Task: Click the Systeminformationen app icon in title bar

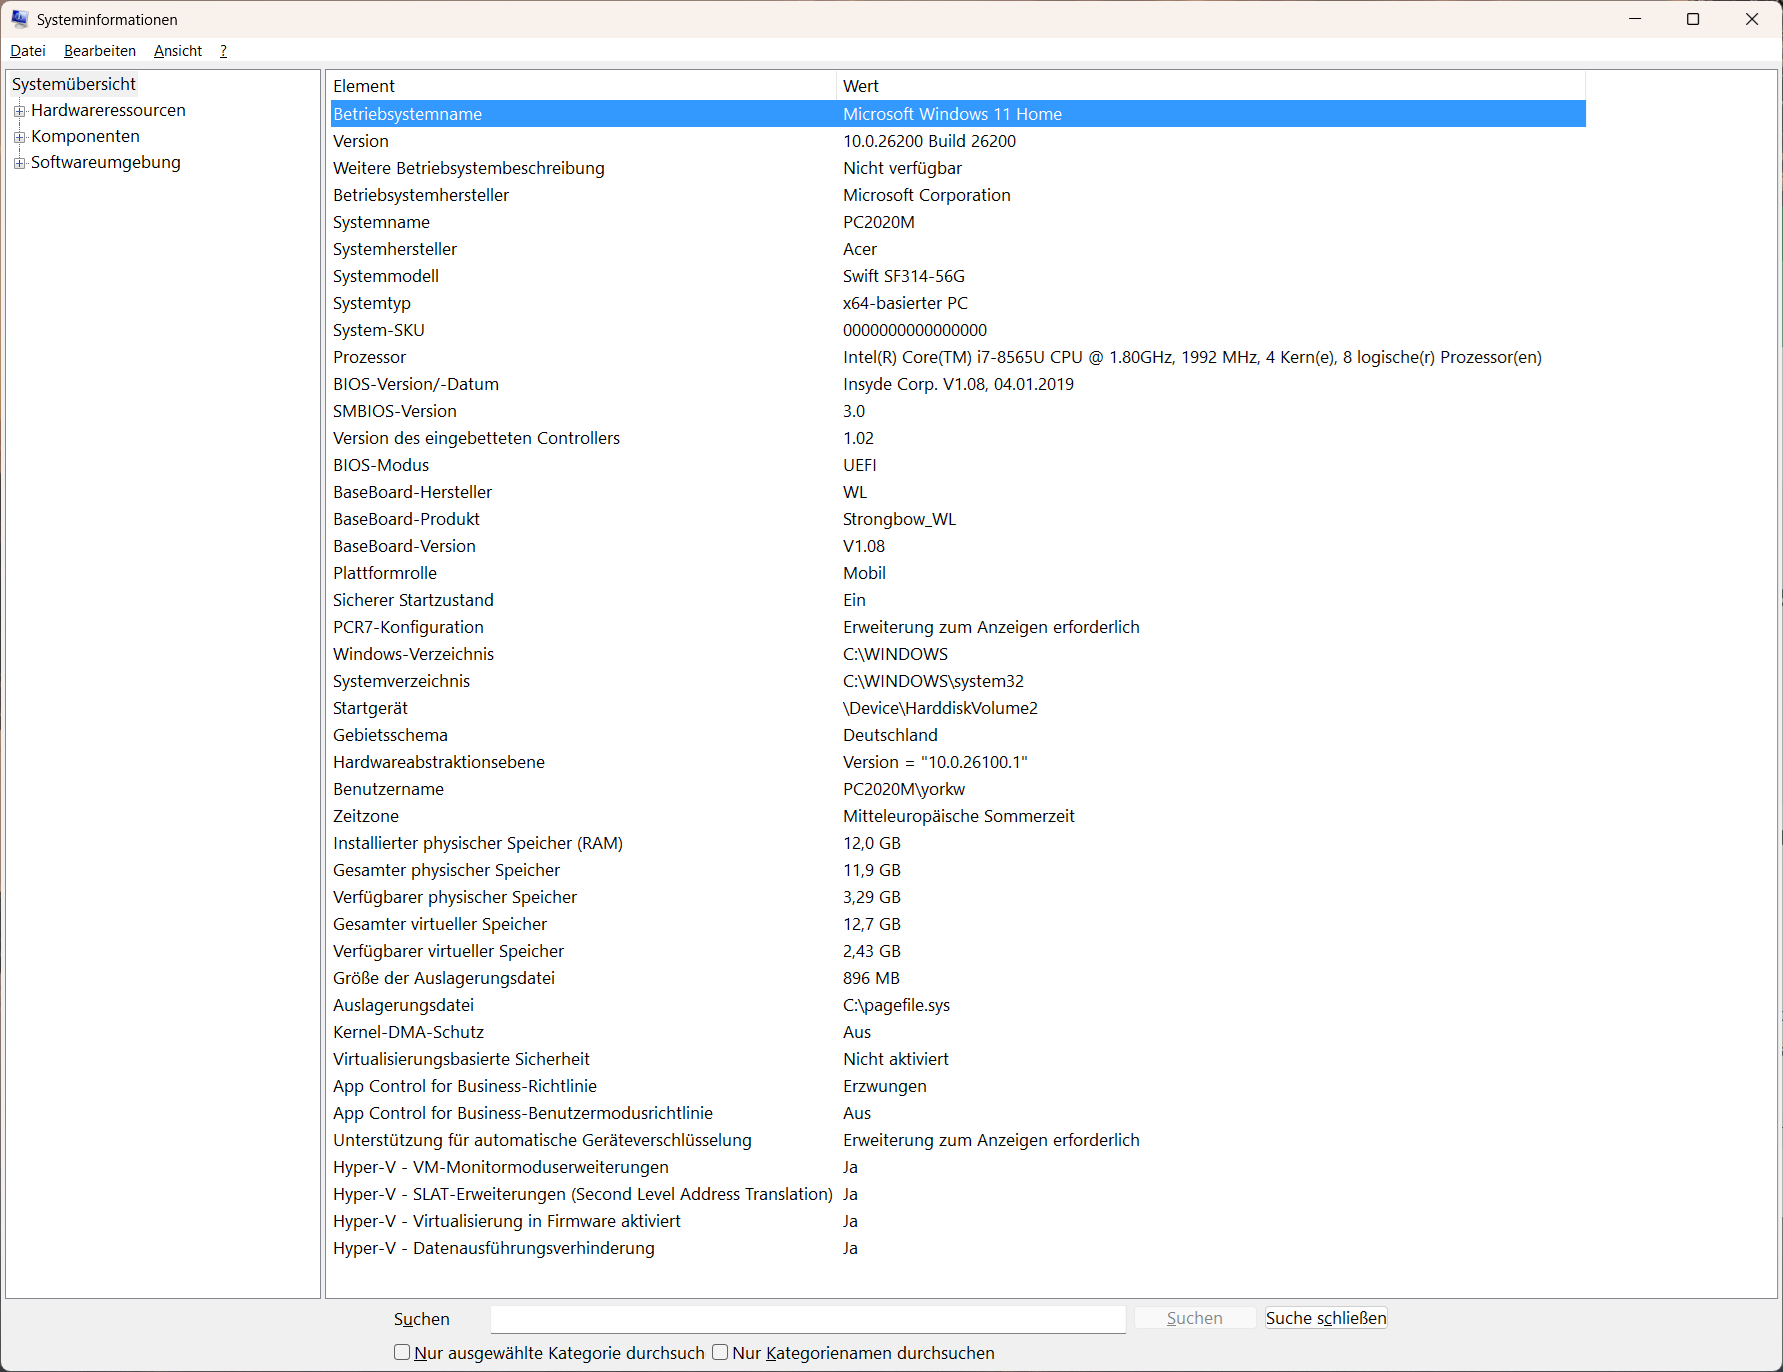Action: 20,19
